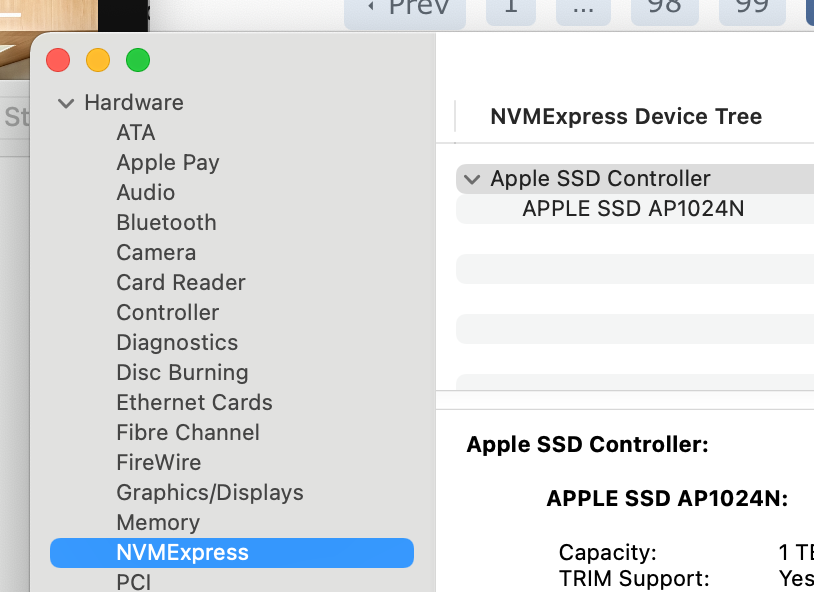Open the Diagnostics section
The image size is (814, 592).
point(177,343)
